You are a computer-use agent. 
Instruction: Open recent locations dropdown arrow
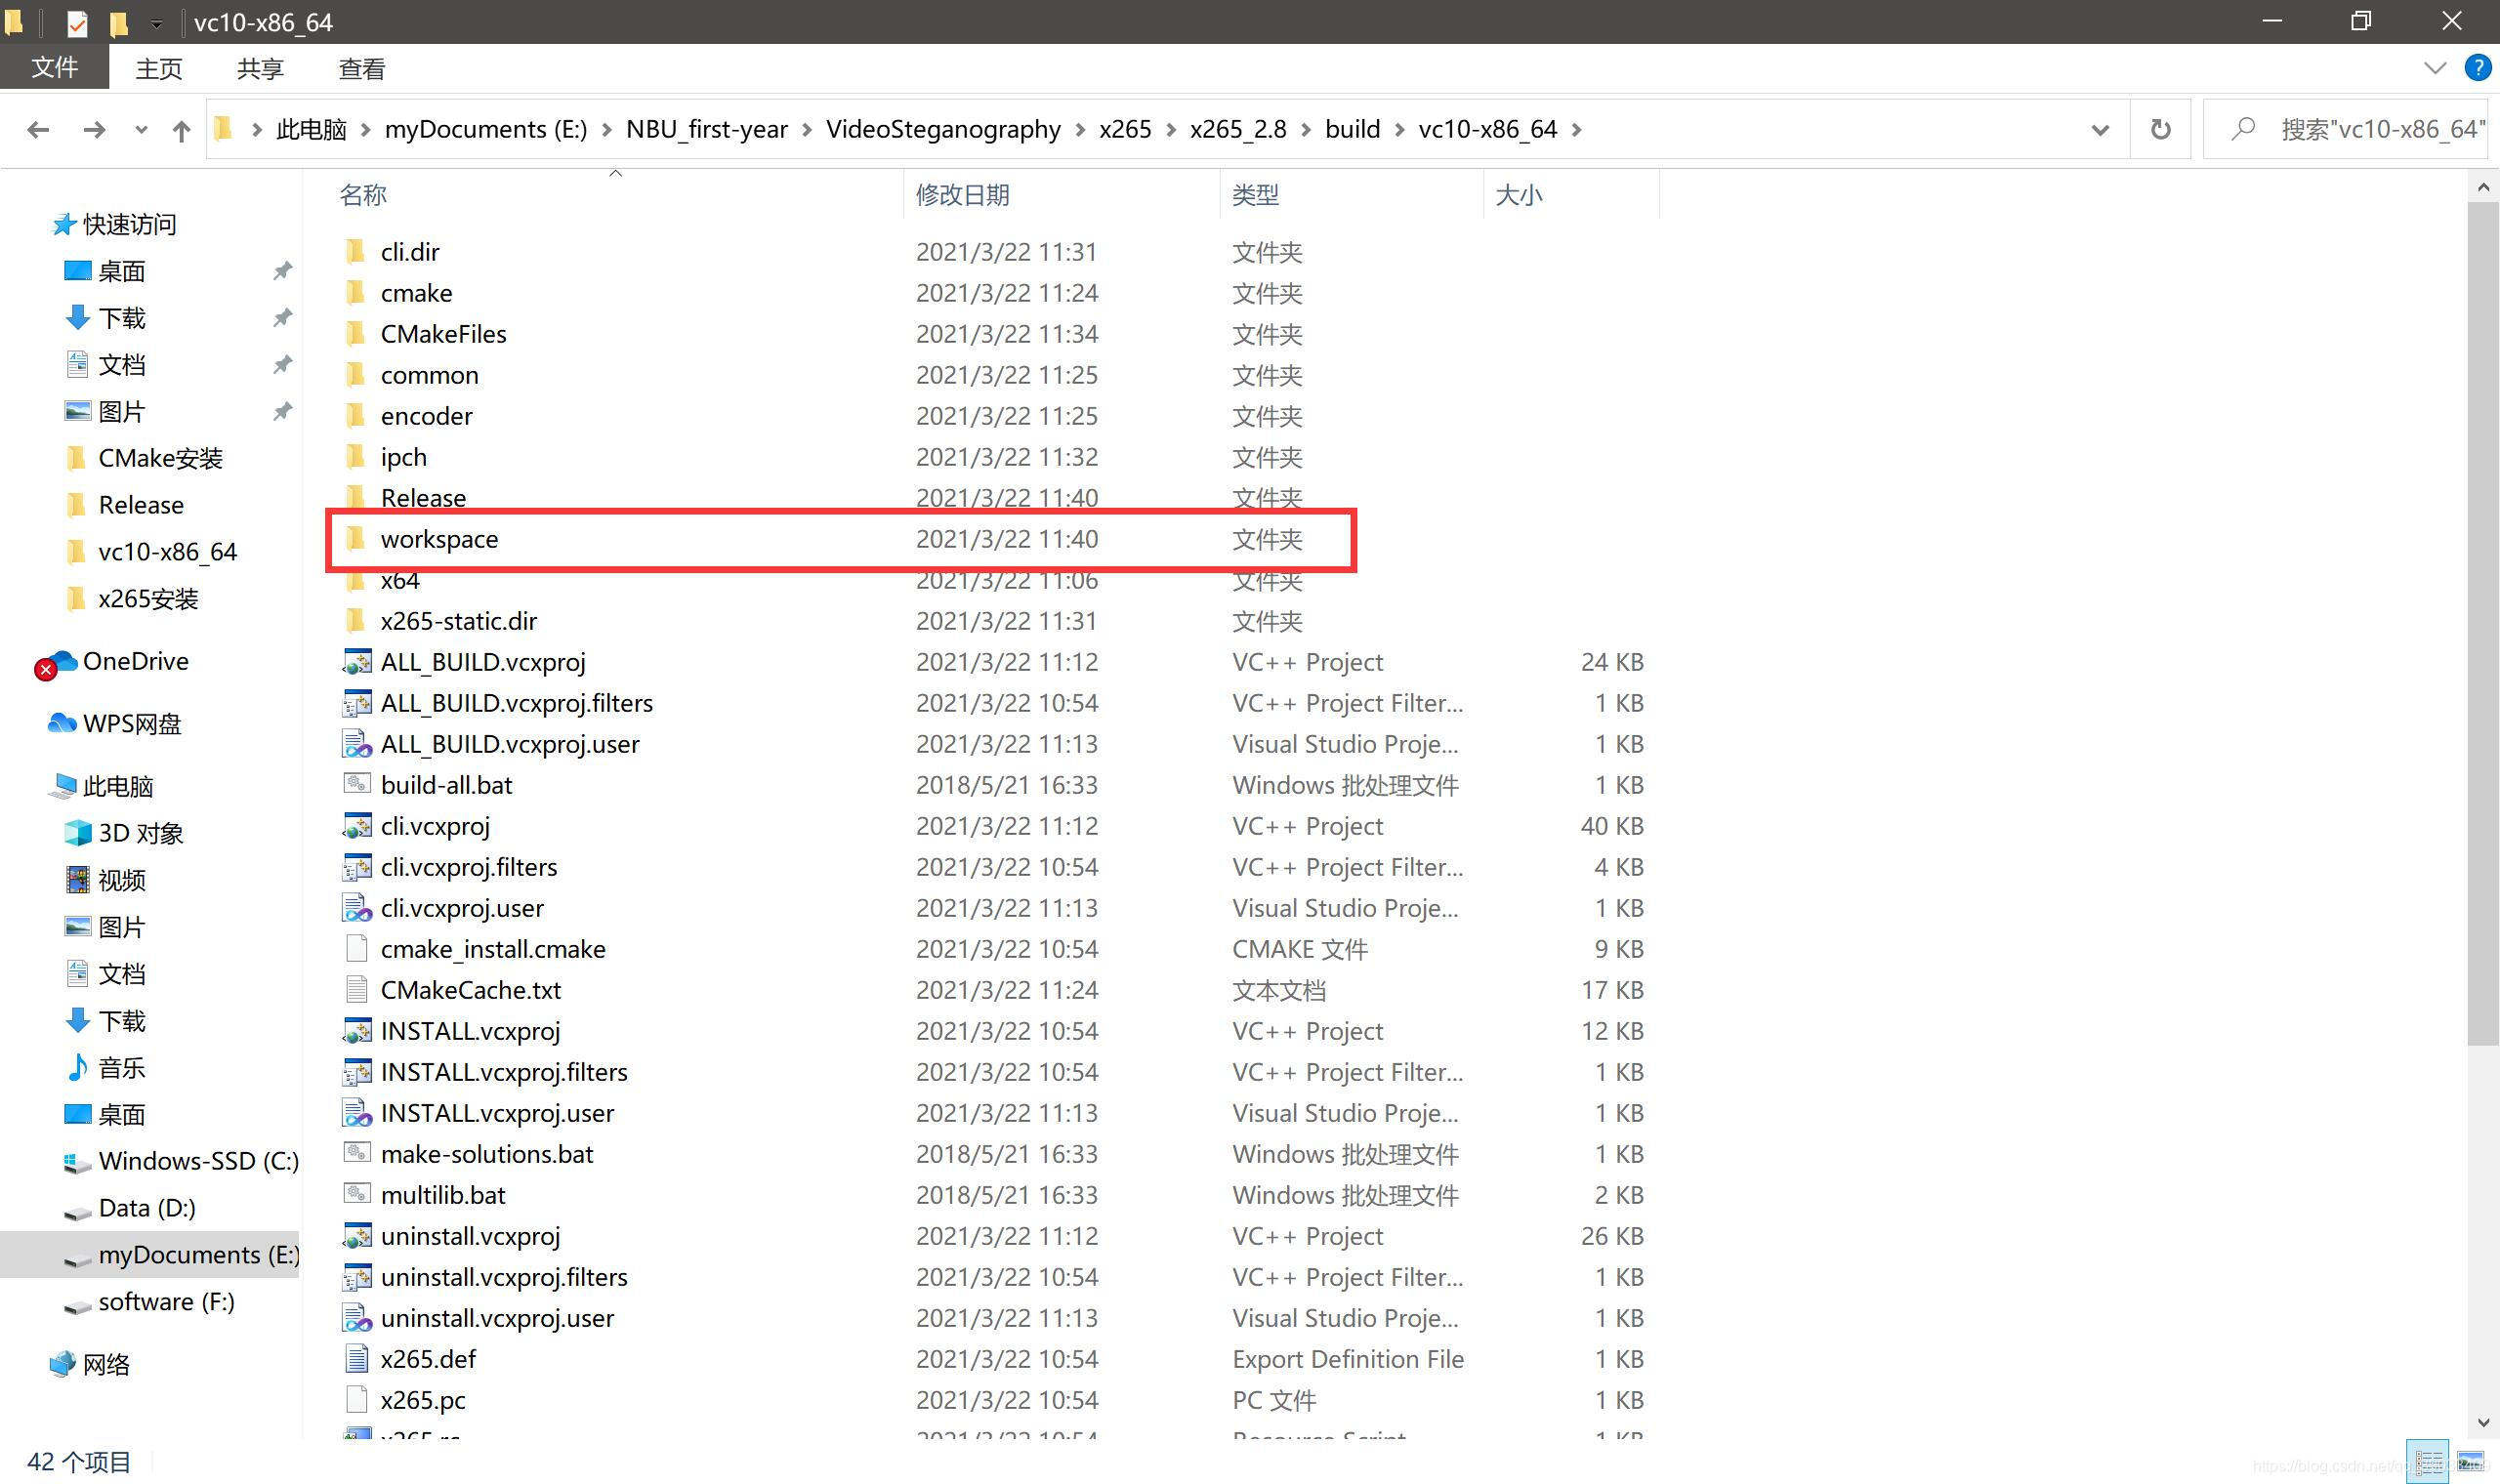141,130
